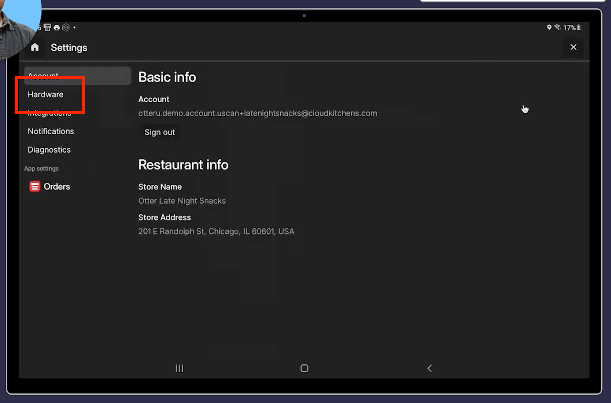This screenshot has height=403, width=611.
Task: Close the Settings screen with X
Action: tap(573, 47)
